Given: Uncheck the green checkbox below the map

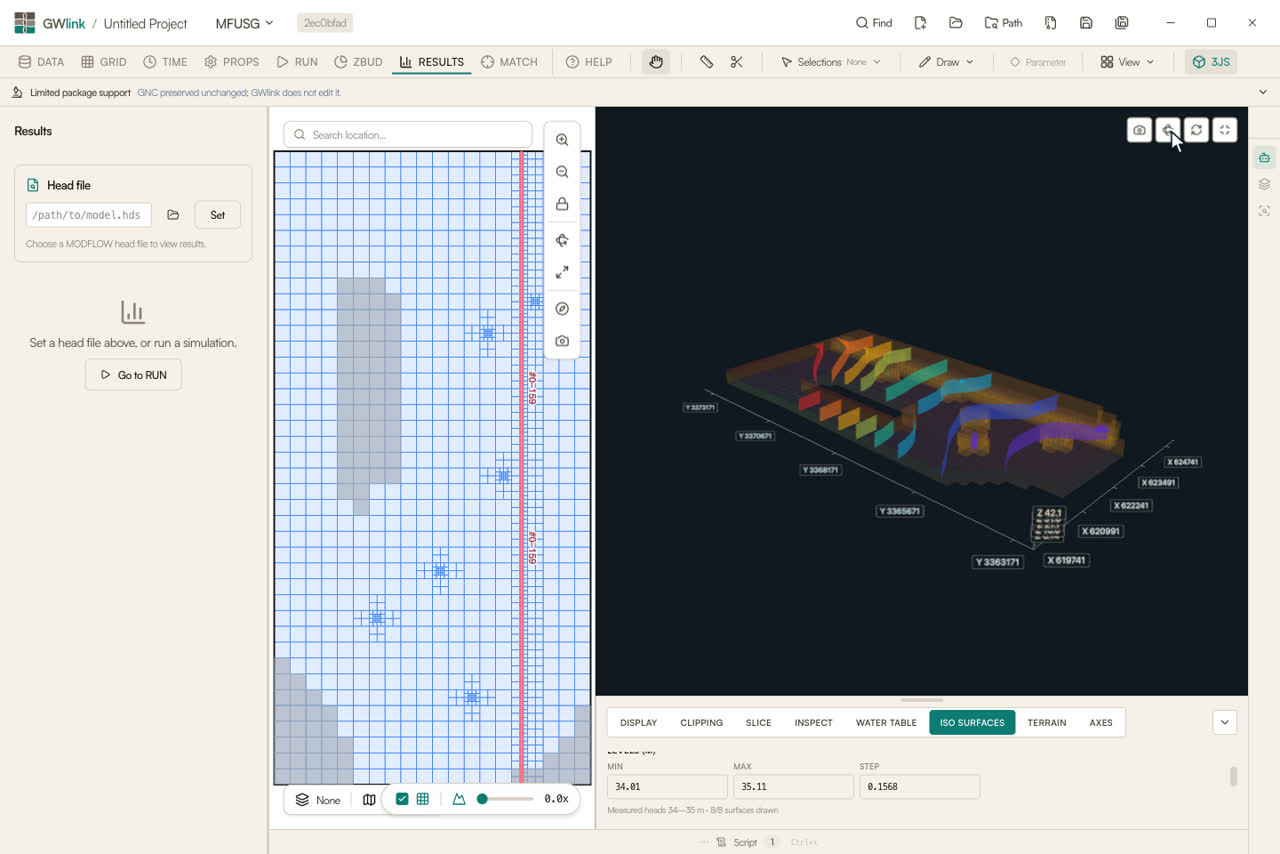Looking at the screenshot, I should (402, 799).
